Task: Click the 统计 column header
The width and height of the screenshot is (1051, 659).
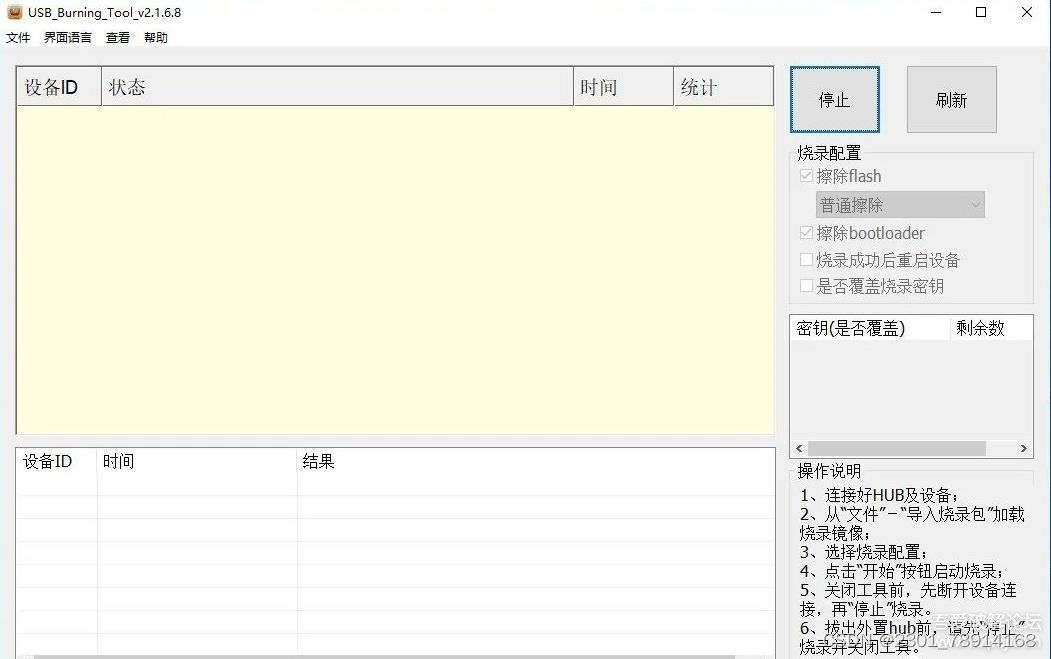Action: (x=723, y=86)
